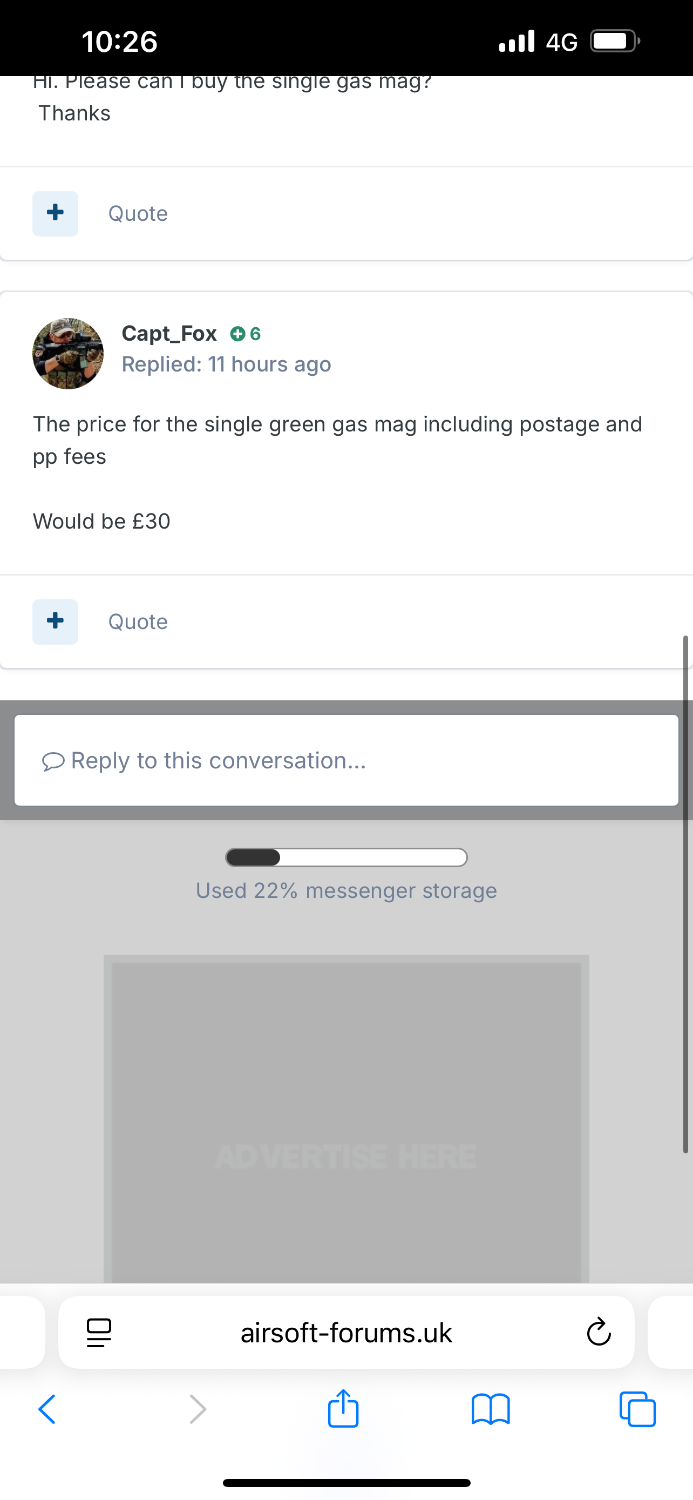Open the page settings icon left of the URL
693x1500 pixels.
(x=99, y=1332)
